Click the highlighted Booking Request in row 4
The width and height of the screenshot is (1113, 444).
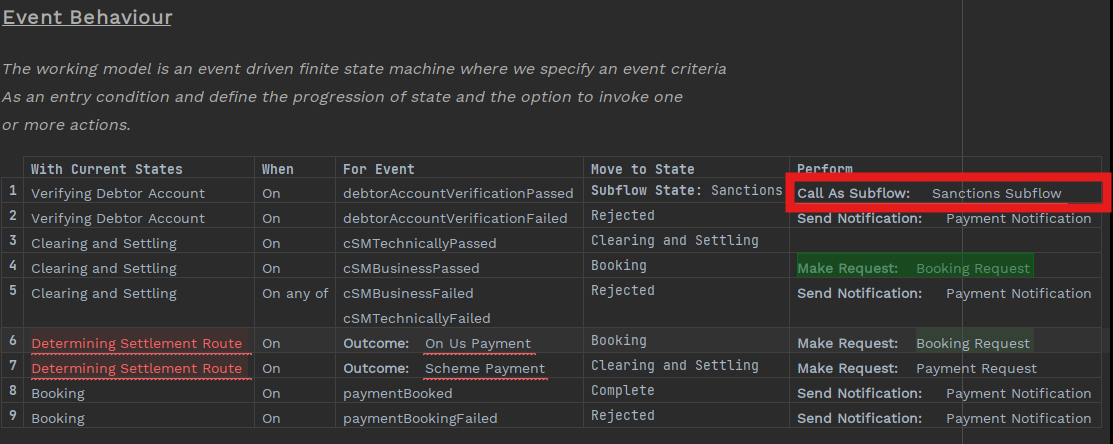972,268
